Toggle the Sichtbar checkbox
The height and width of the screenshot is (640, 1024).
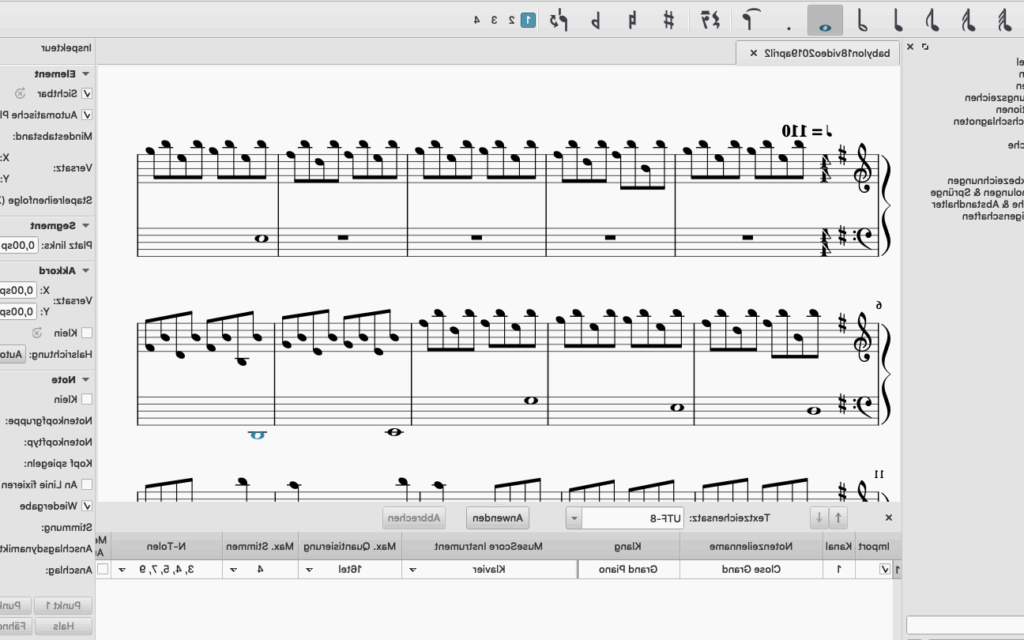tap(87, 93)
